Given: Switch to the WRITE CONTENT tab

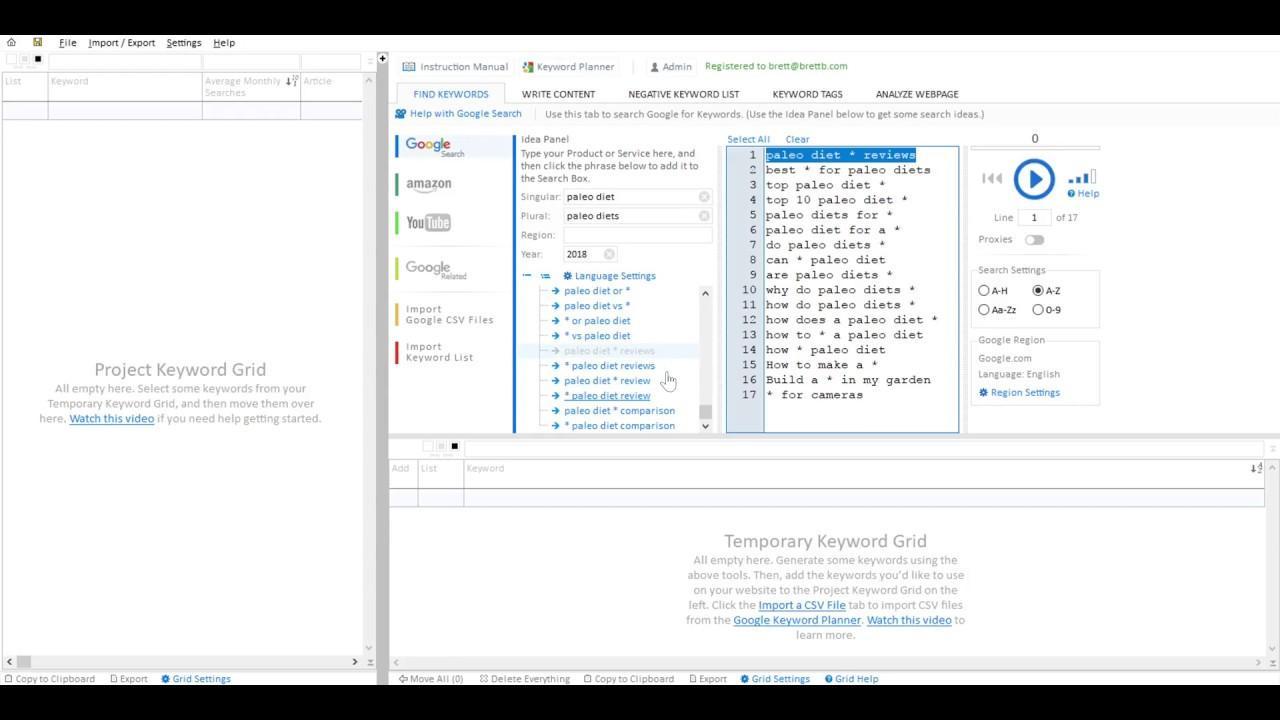Looking at the screenshot, I should [558, 94].
